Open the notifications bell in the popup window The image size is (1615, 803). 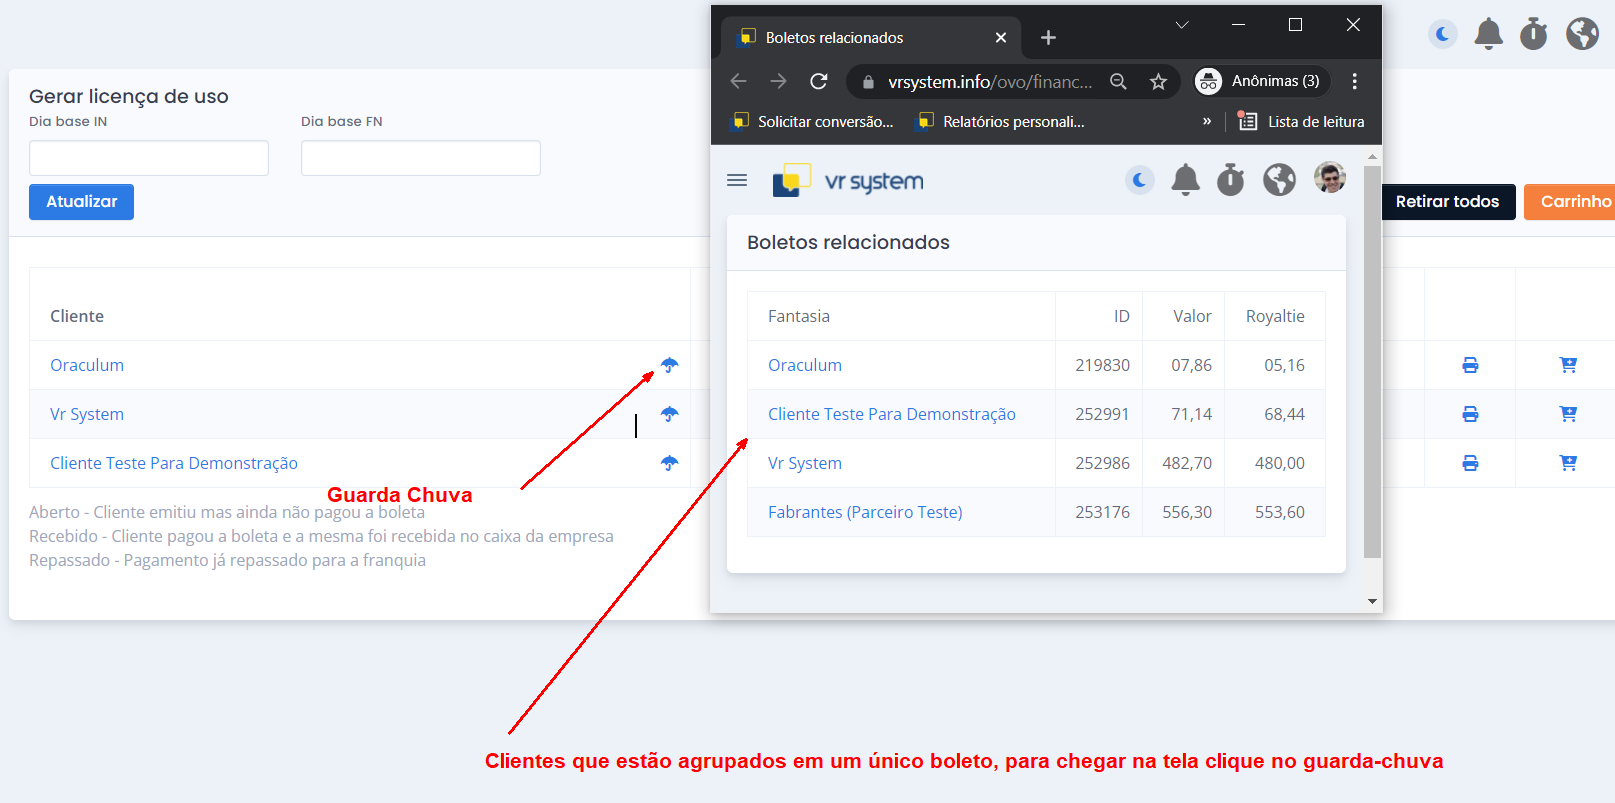click(1185, 180)
